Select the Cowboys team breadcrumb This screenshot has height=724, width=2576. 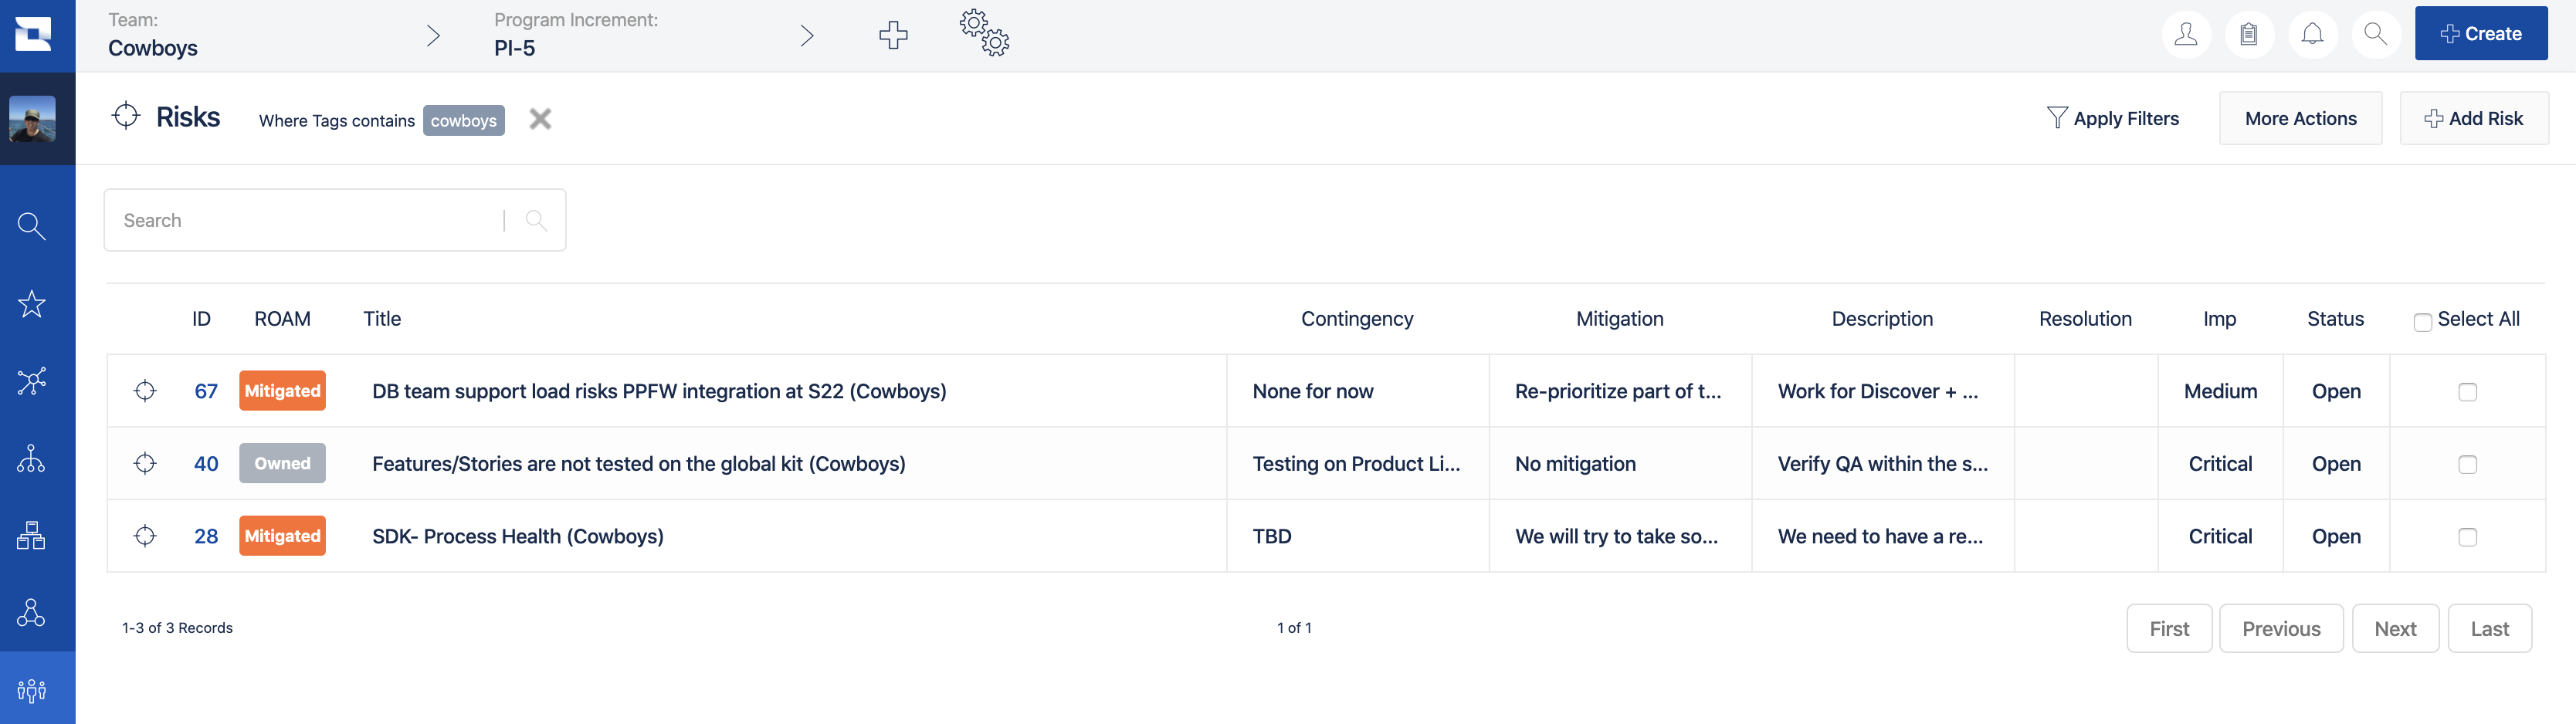point(152,47)
